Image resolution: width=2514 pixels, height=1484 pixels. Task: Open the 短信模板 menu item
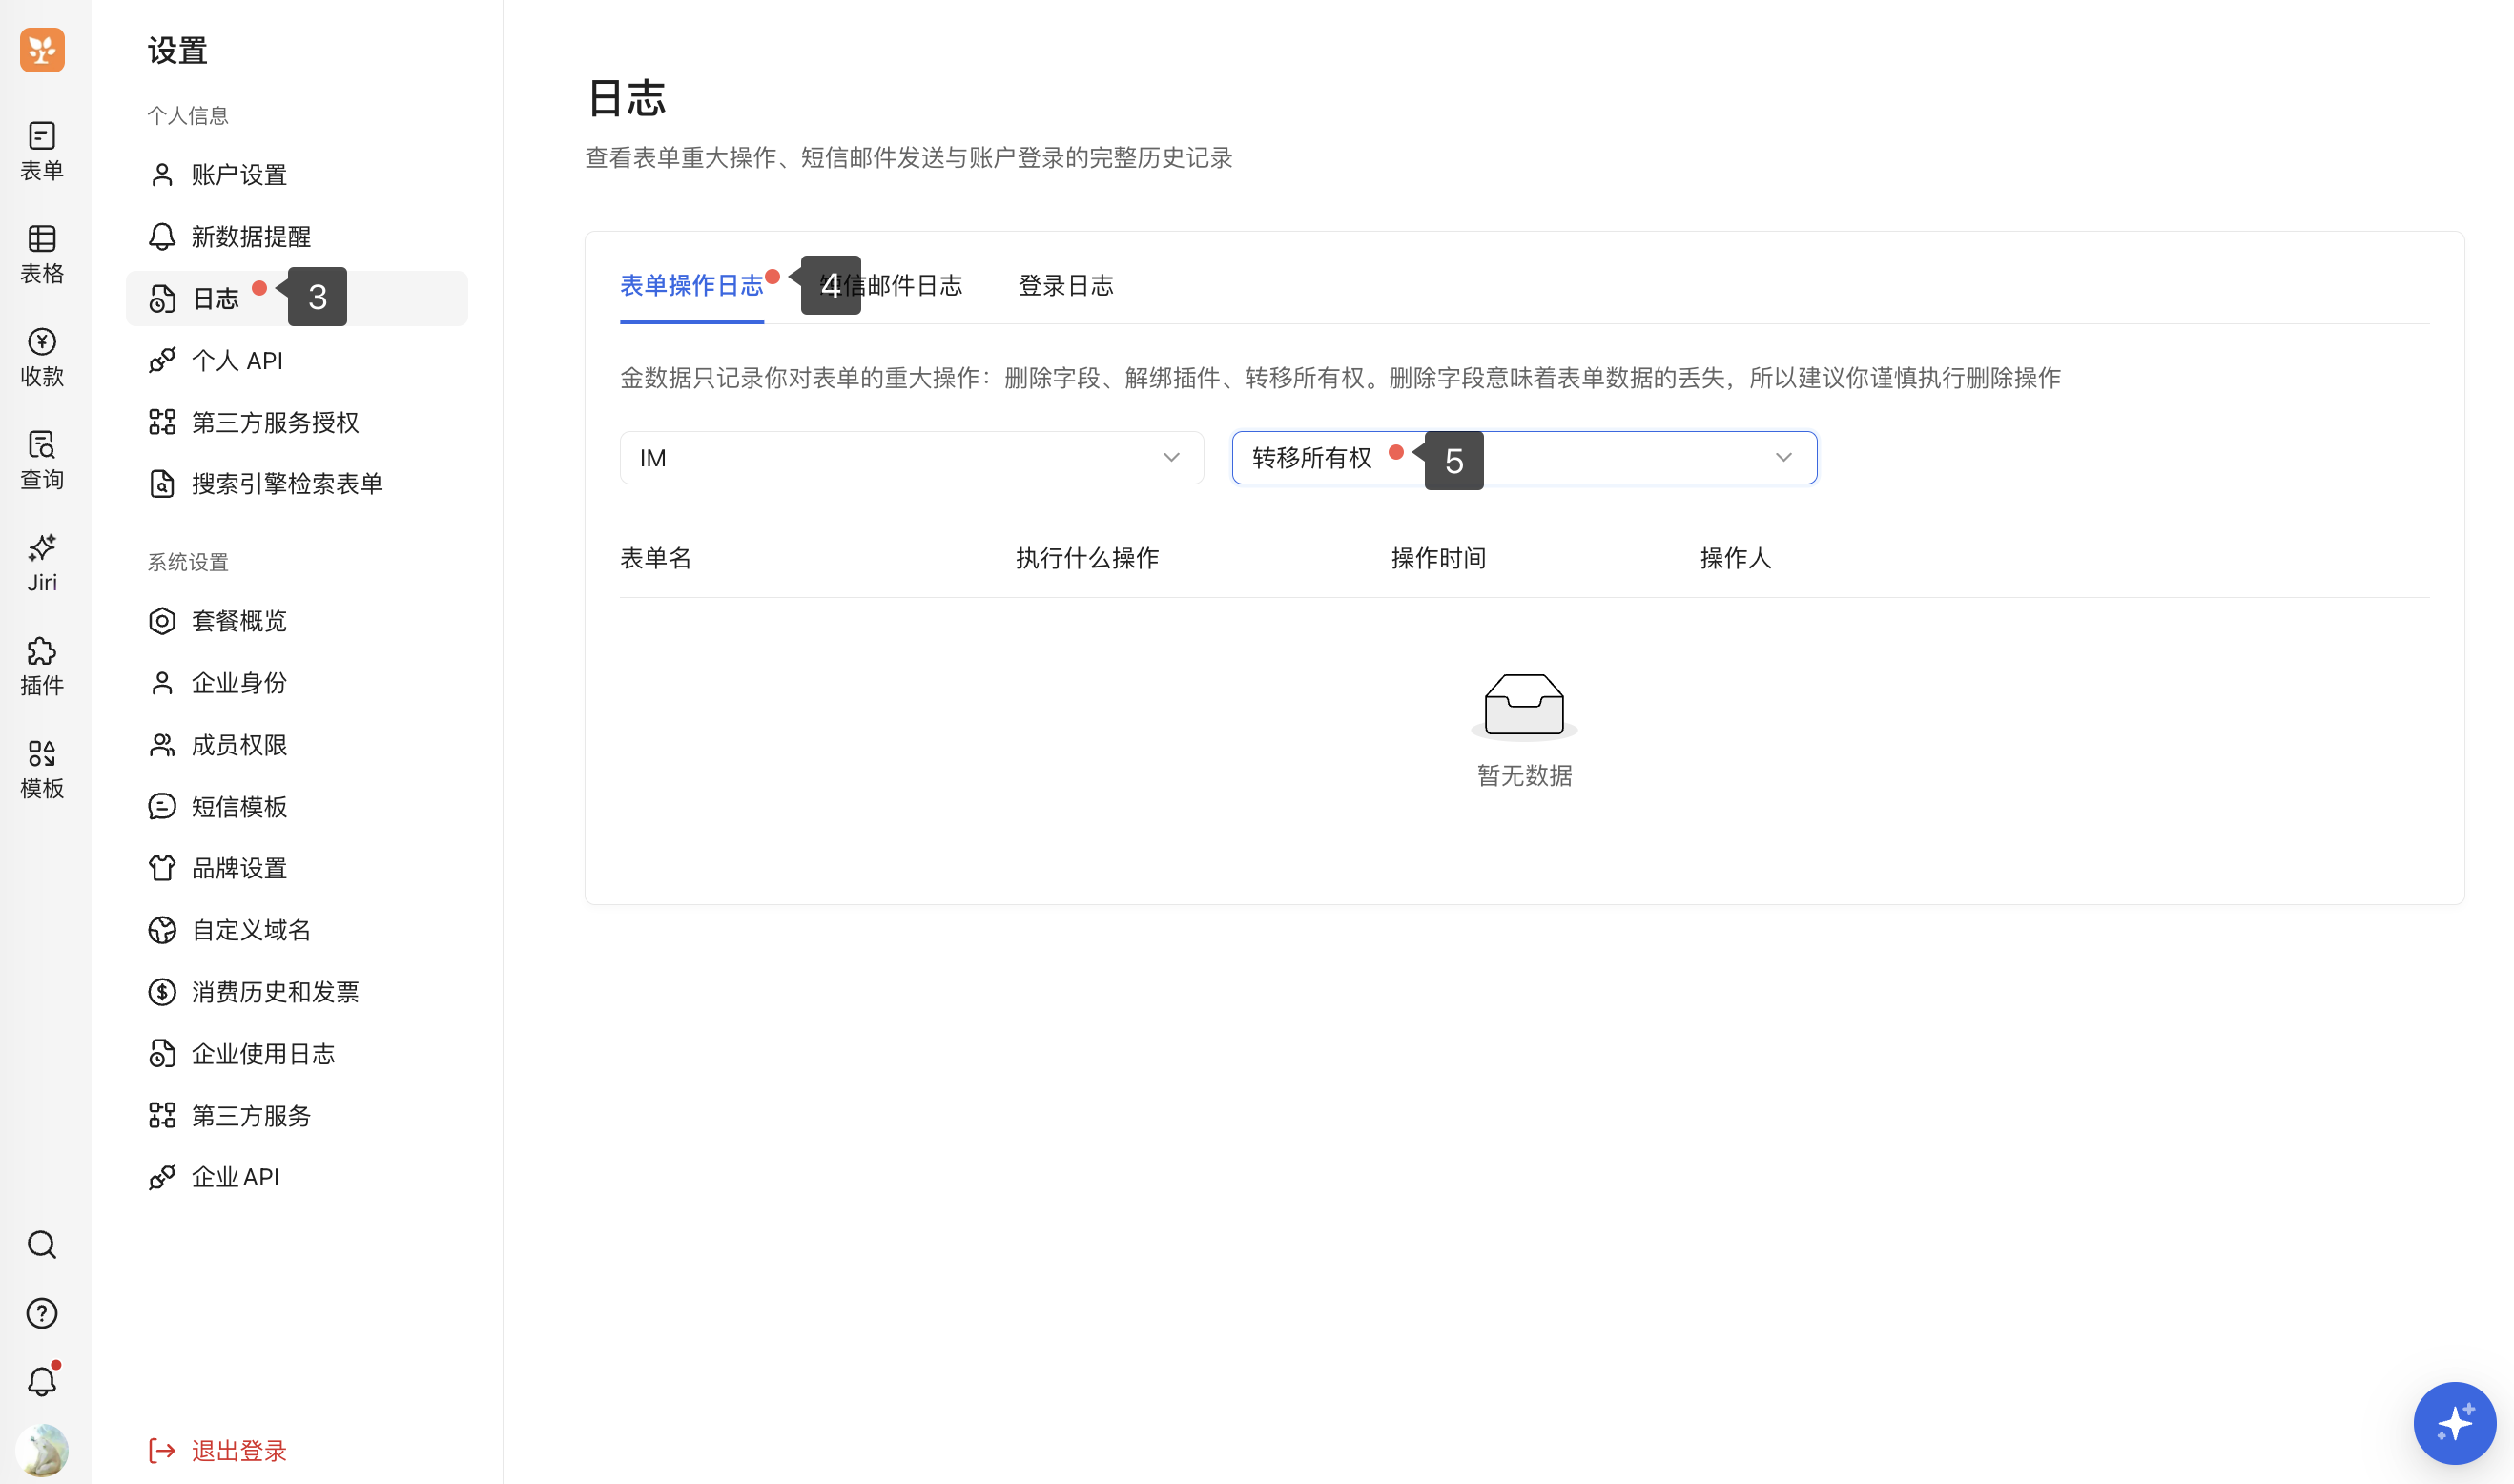pyautogui.click(x=297, y=806)
